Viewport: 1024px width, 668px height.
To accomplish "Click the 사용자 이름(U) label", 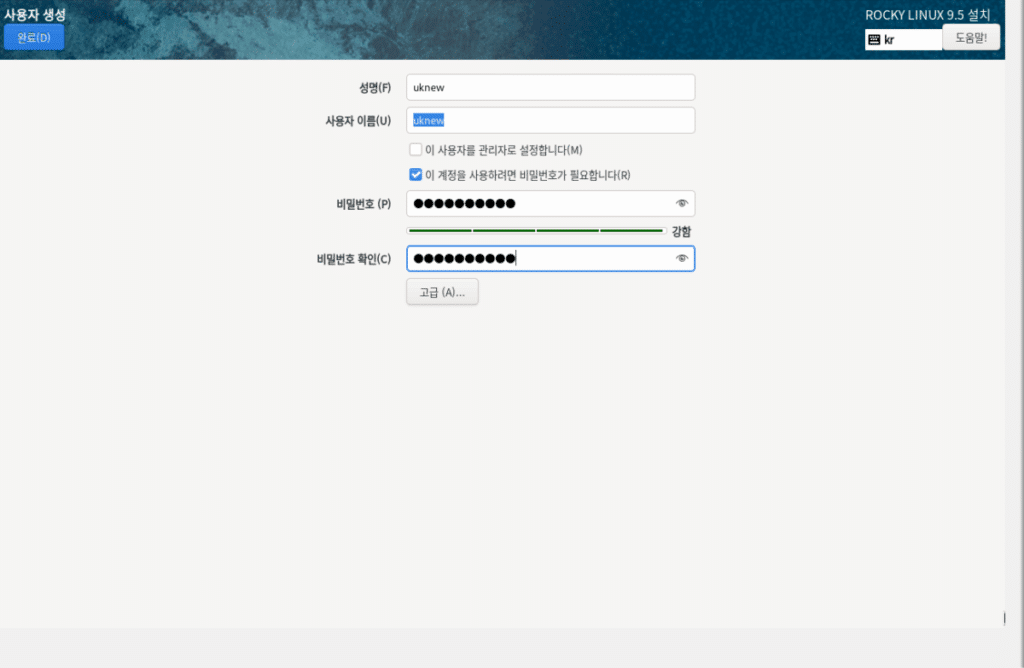I will (358, 121).
